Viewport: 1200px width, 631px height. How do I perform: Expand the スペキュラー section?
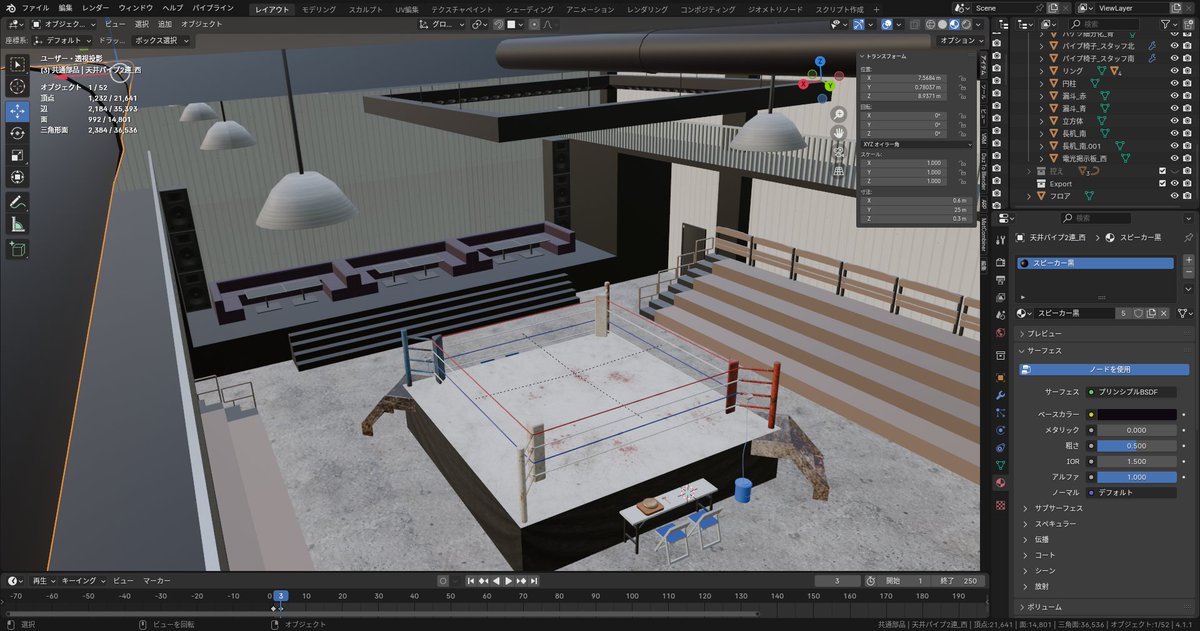(x=1026, y=523)
